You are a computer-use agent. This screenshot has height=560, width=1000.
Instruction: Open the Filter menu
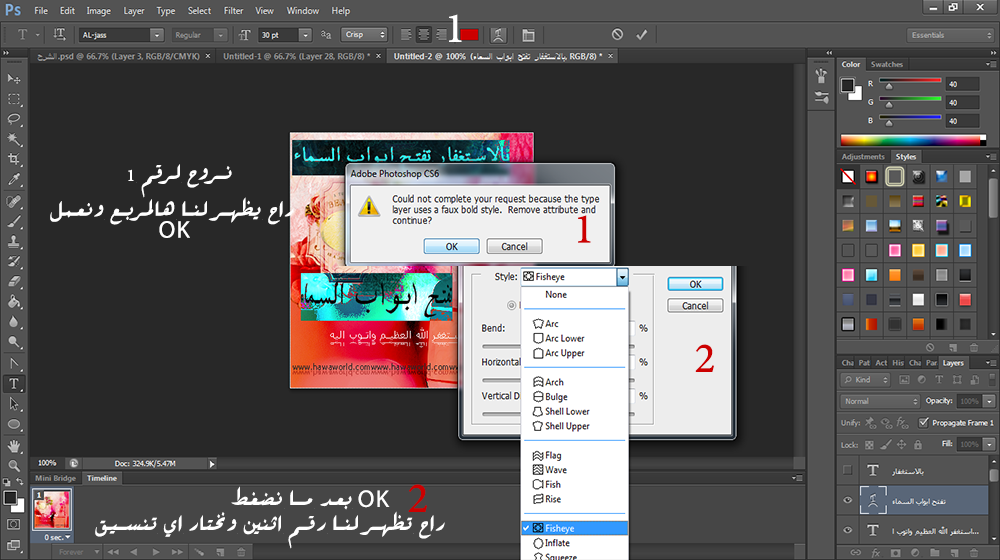tap(233, 11)
